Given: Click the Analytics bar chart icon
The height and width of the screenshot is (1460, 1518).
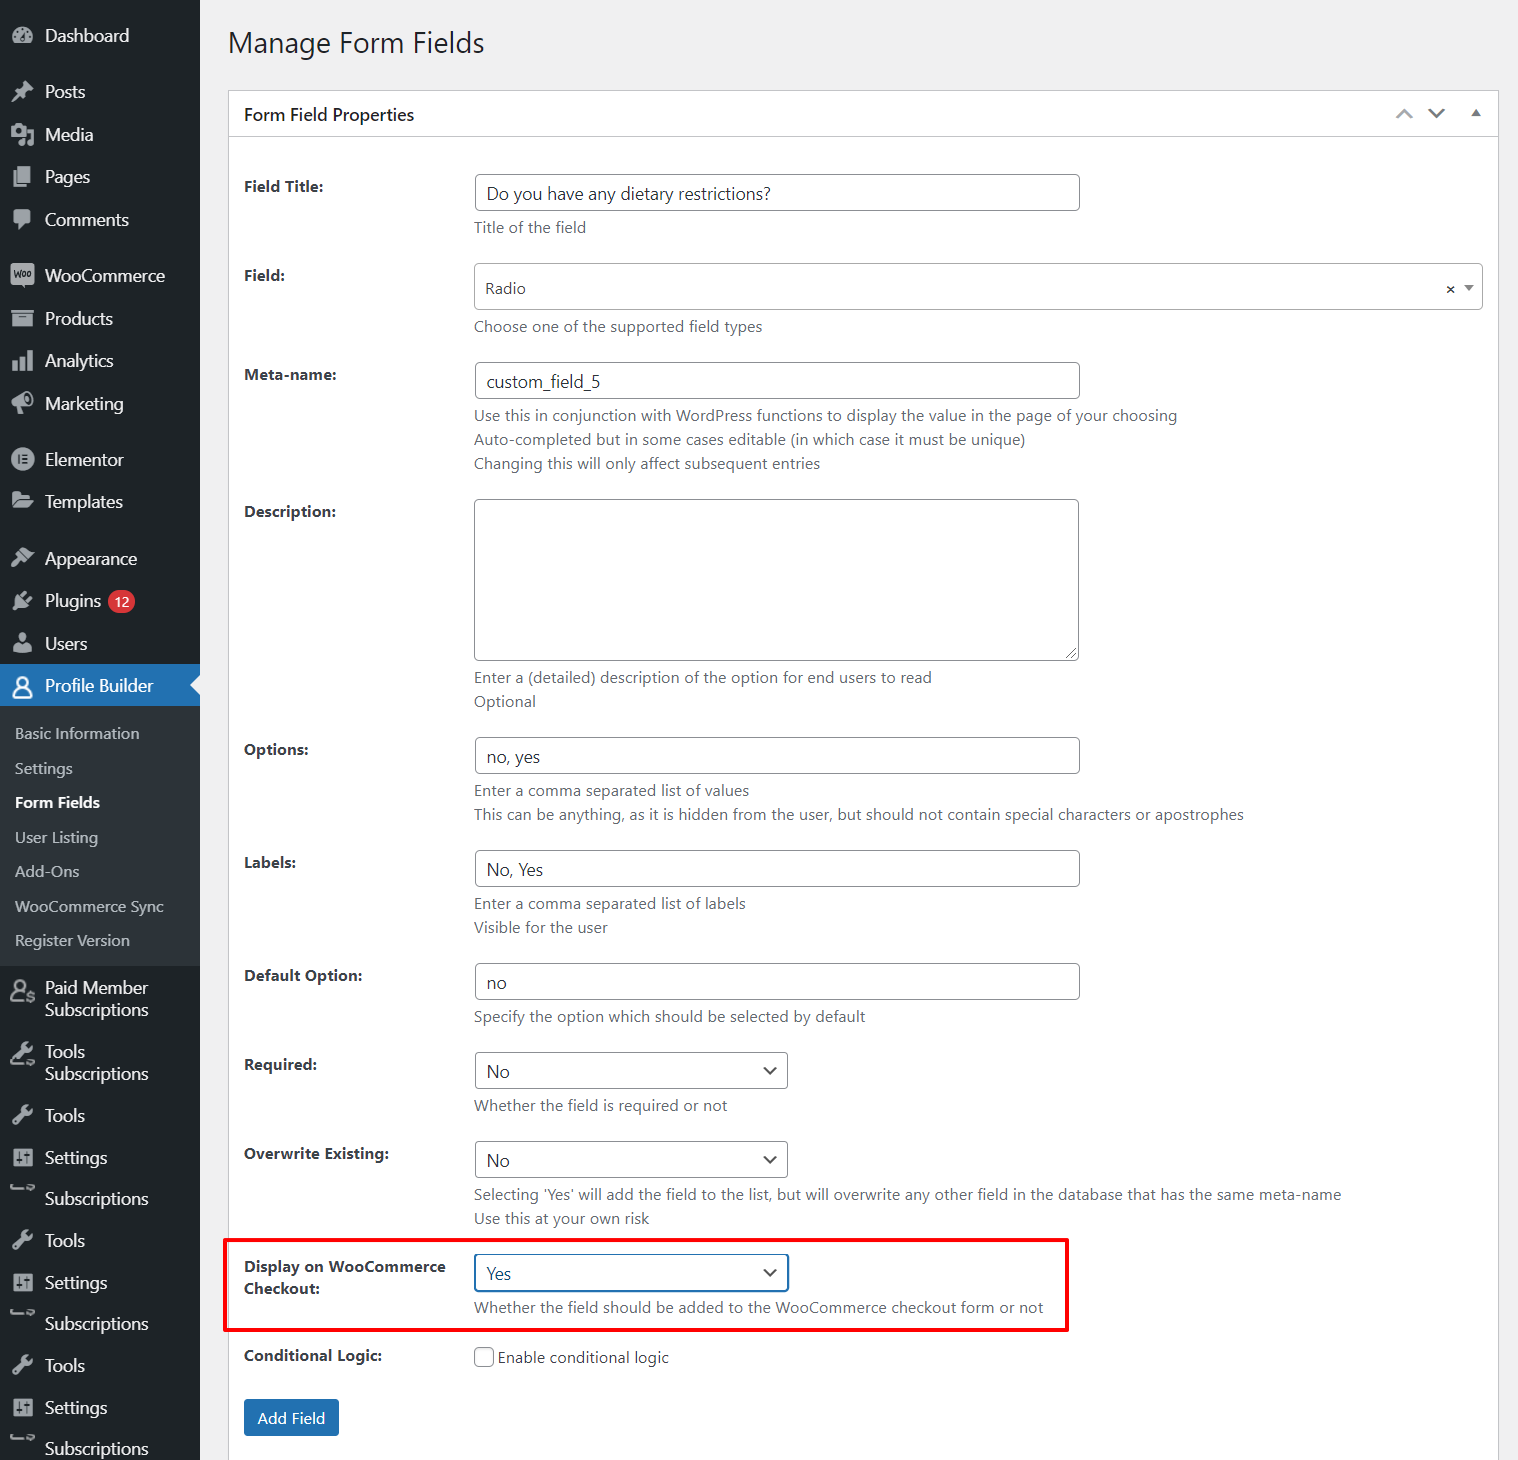Looking at the screenshot, I should (x=22, y=361).
